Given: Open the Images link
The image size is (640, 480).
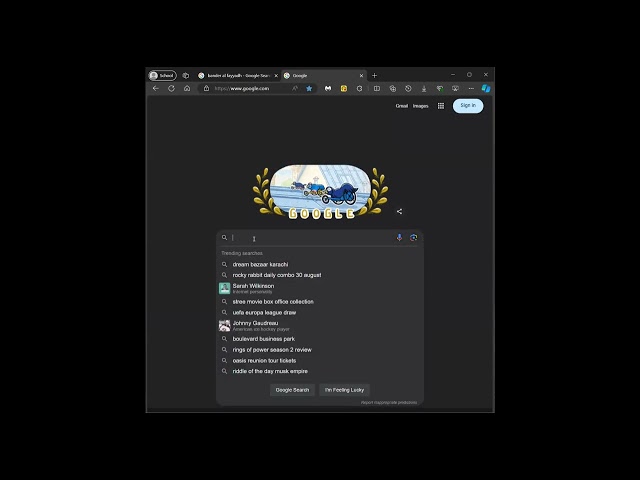Looking at the screenshot, I should coord(420,106).
